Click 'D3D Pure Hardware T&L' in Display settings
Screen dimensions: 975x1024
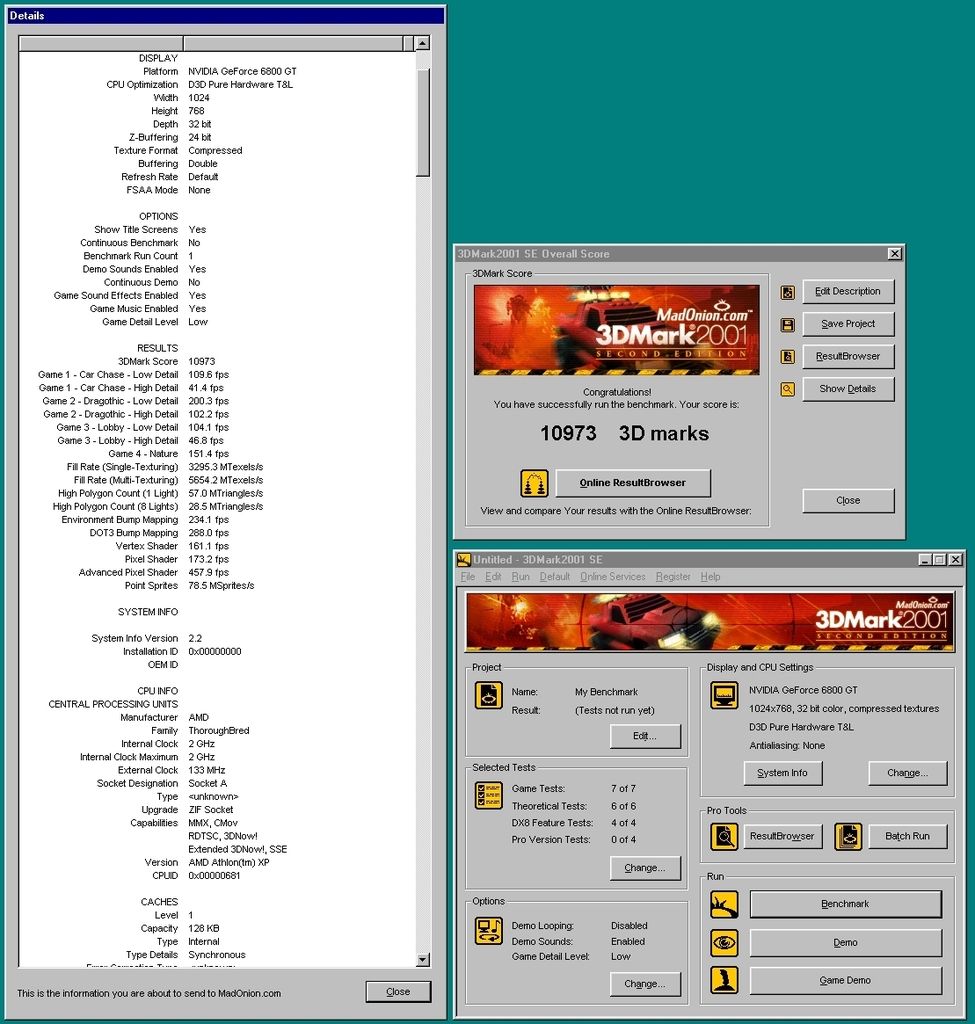point(801,728)
